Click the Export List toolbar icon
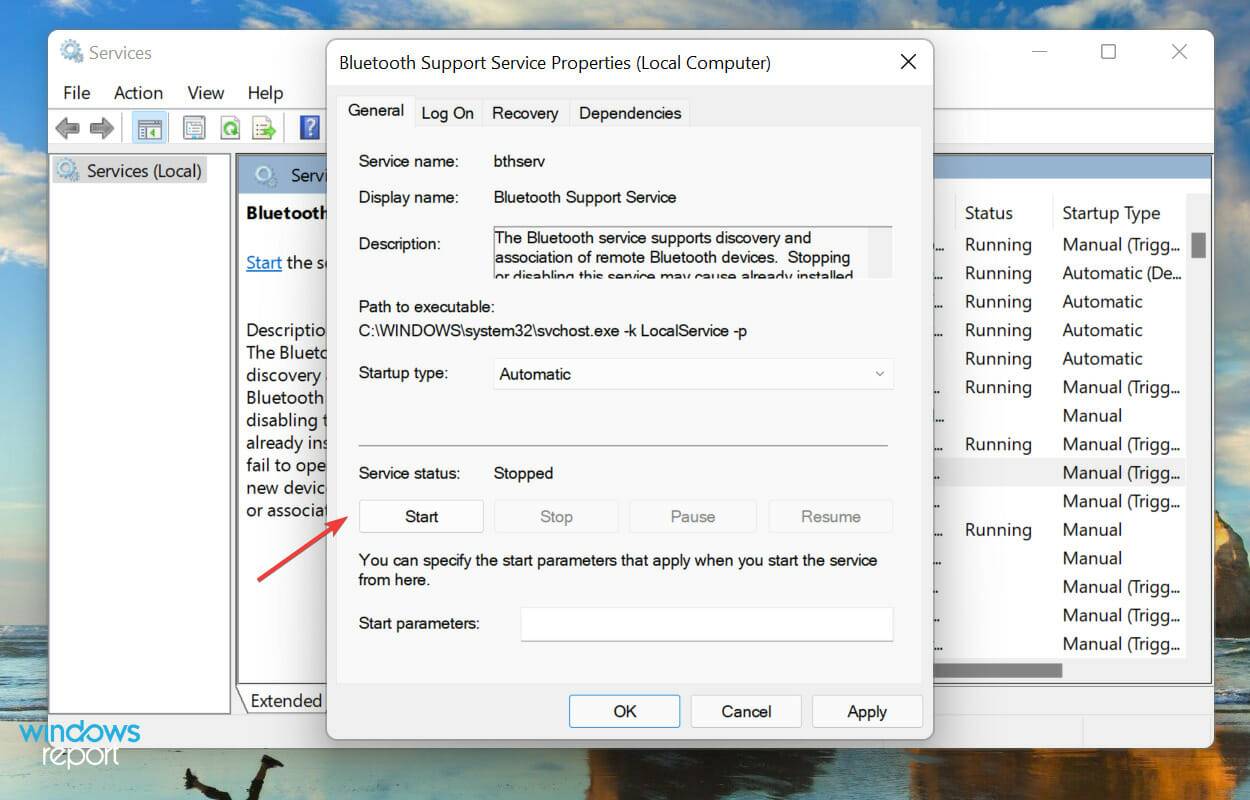Screen dimensions: 1250x800 coord(265,128)
